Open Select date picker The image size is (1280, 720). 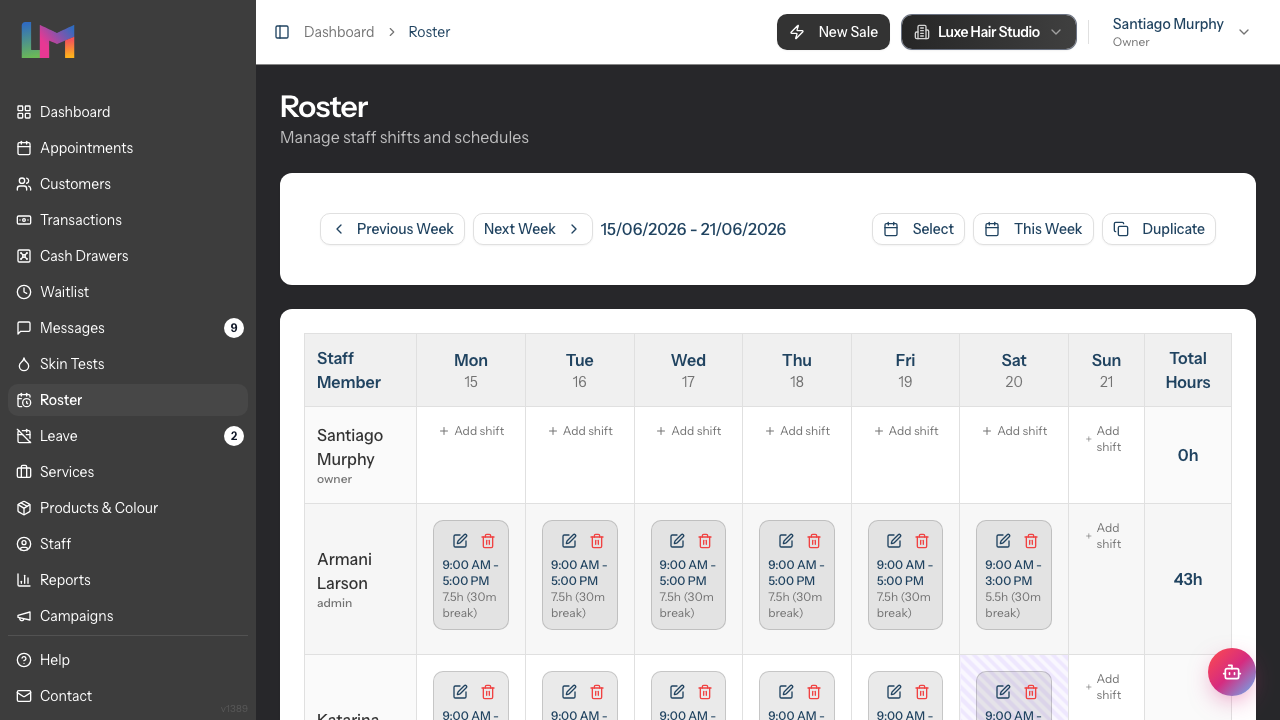tap(918, 229)
